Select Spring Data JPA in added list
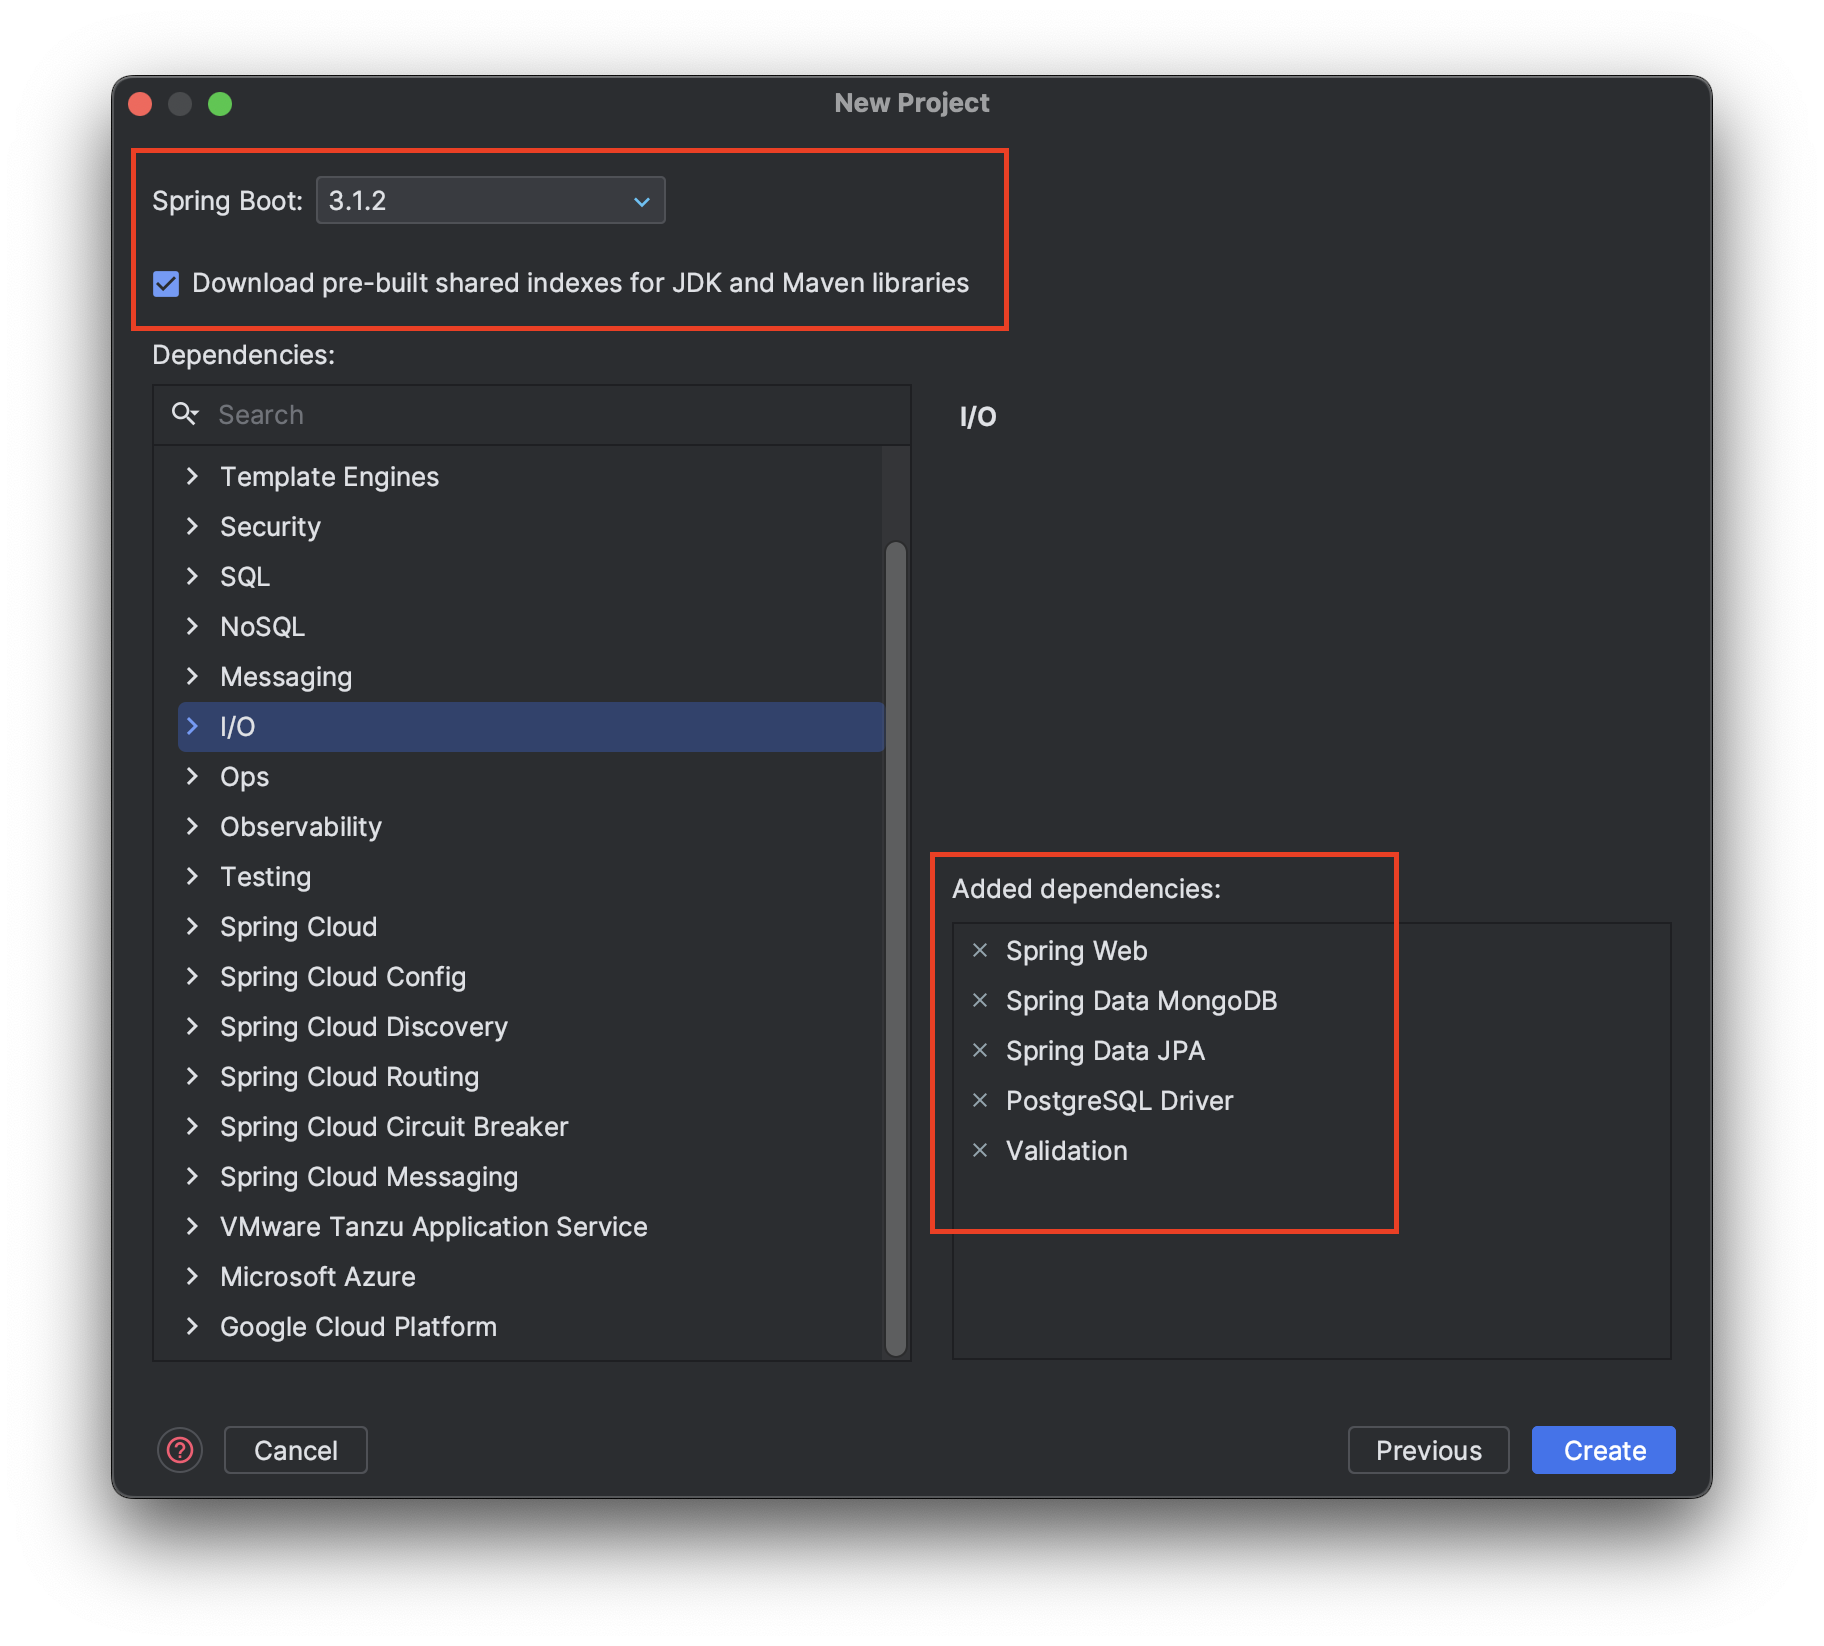The image size is (1824, 1646). click(x=1105, y=1050)
